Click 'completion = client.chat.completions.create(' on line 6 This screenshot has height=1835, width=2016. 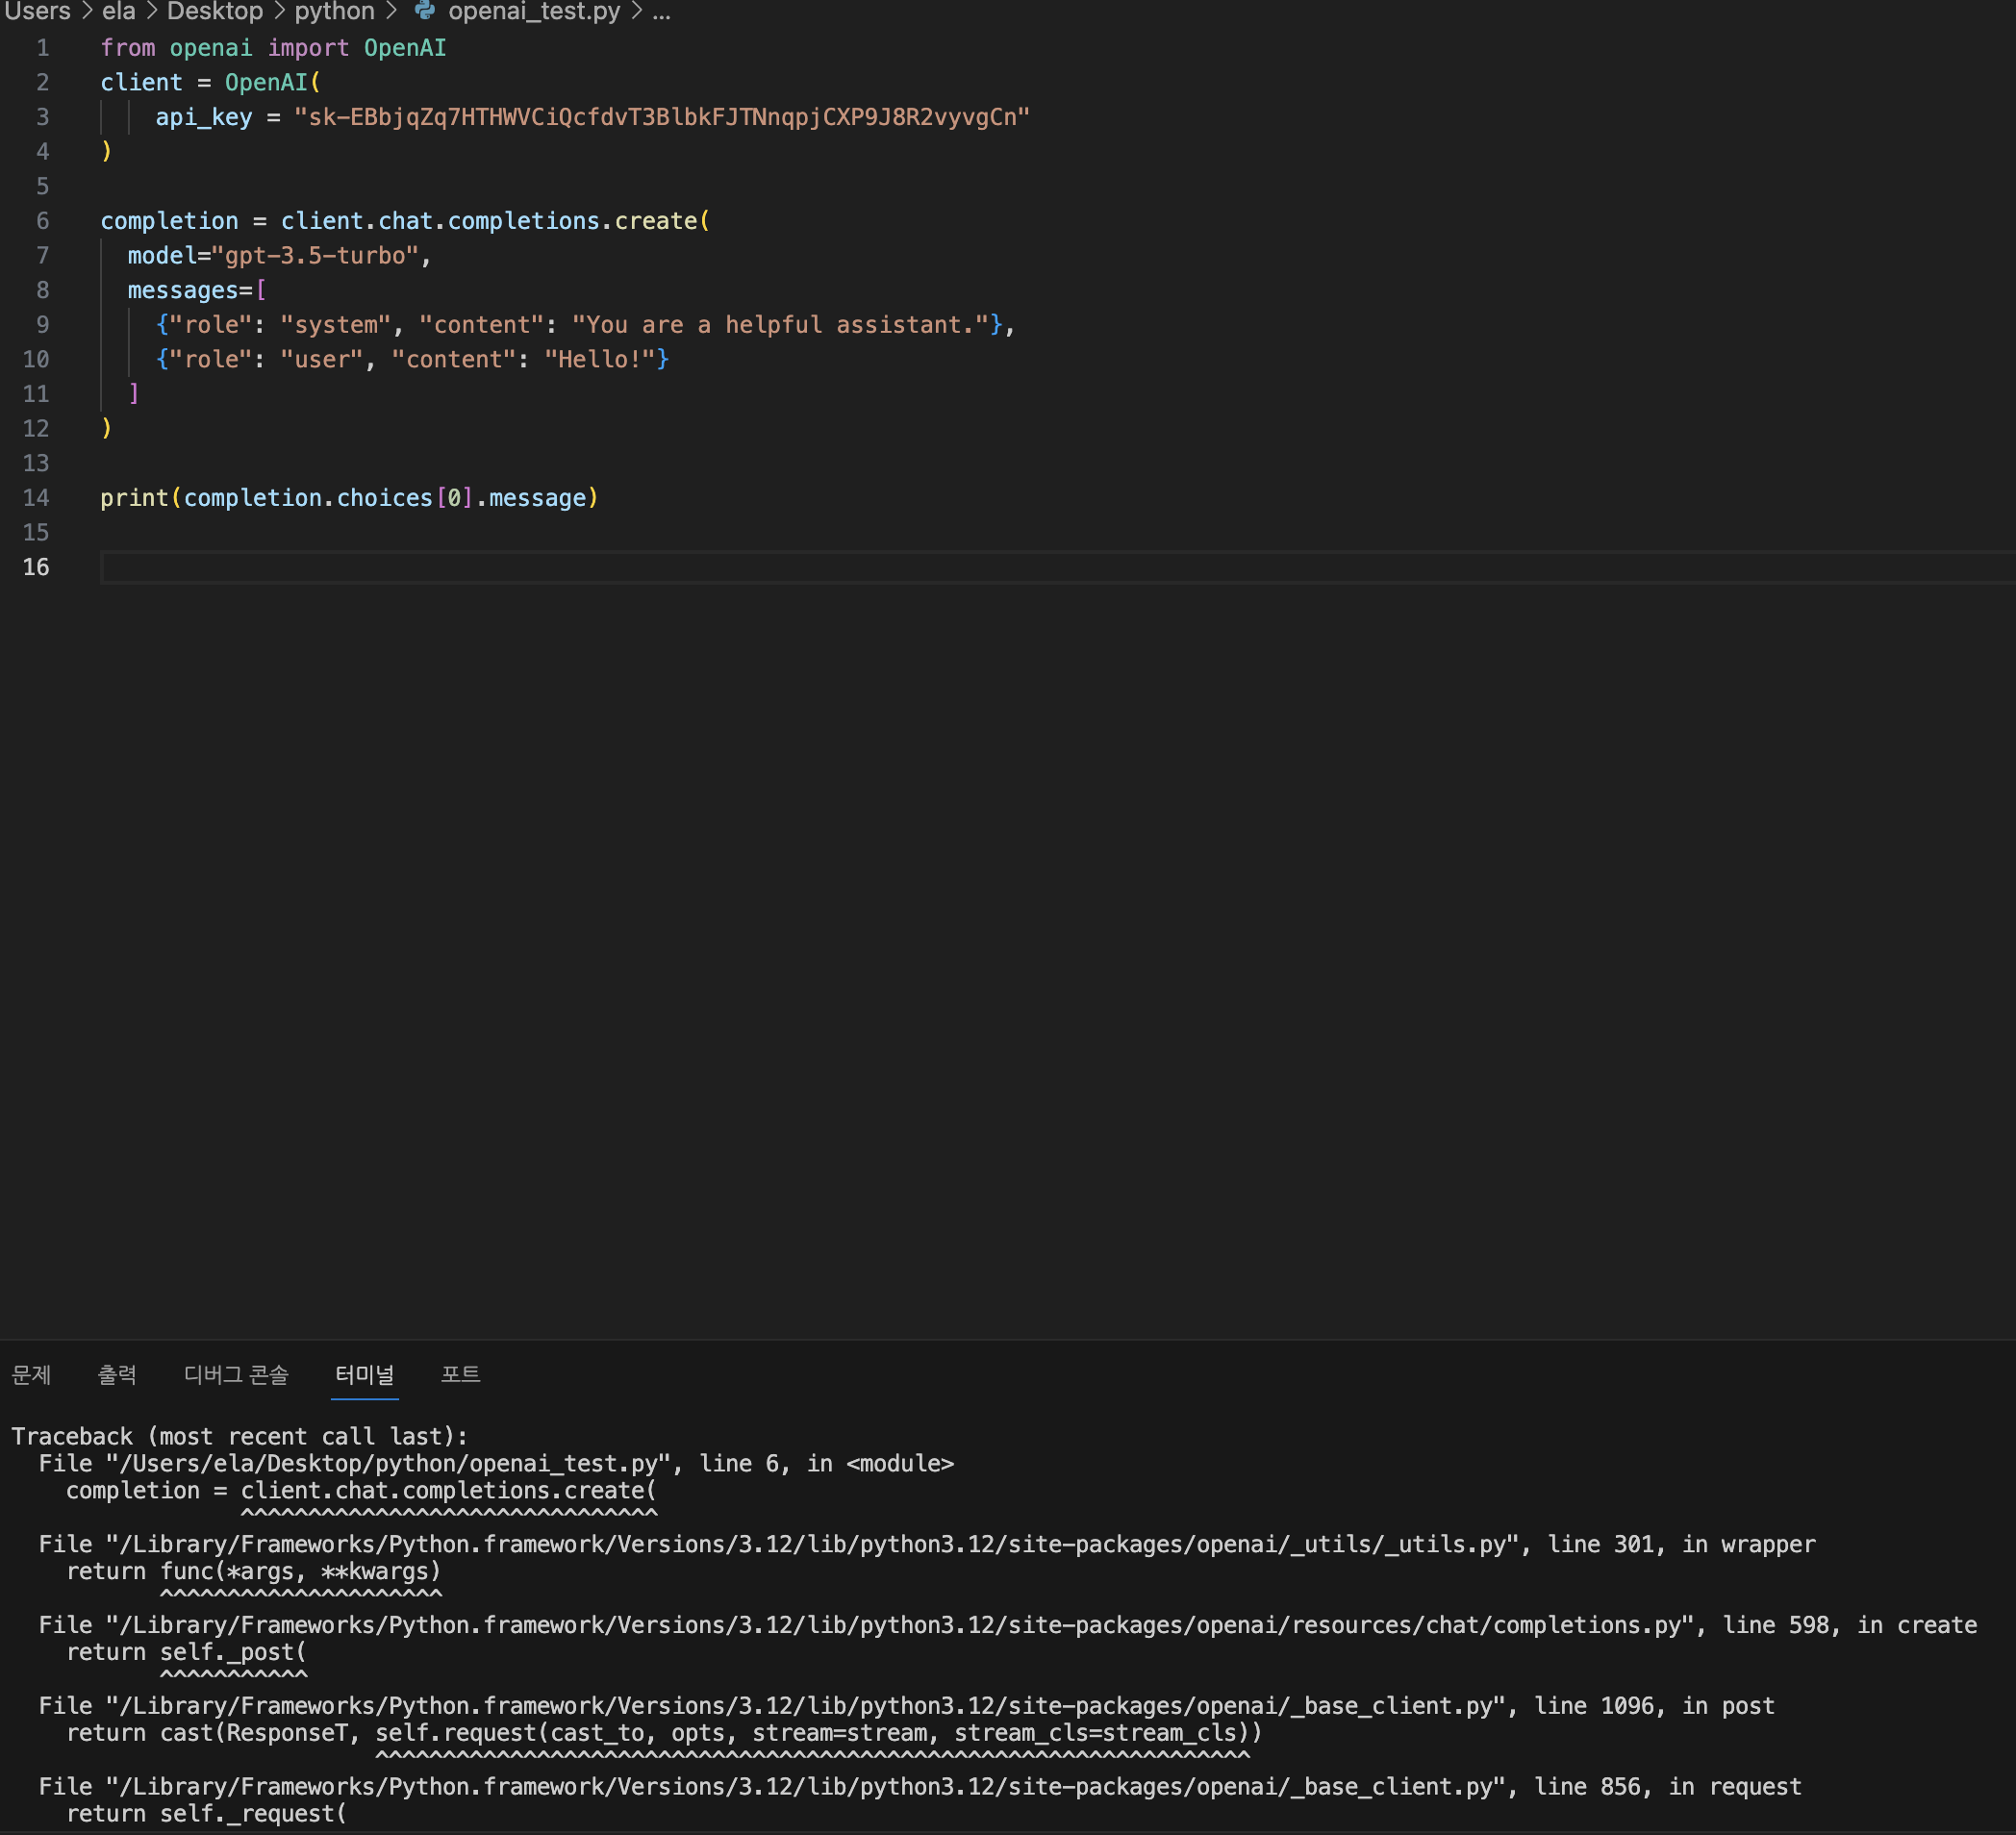[405, 221]
